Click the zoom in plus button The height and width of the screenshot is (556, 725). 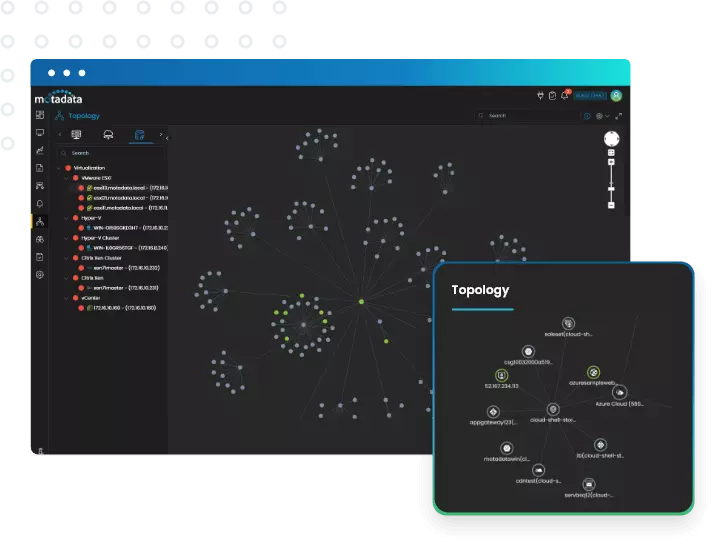tap(611, 162)
